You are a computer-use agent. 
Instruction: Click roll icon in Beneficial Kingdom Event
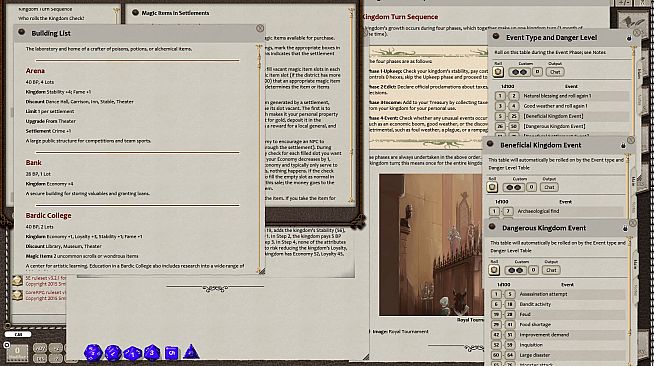(492, 187)
